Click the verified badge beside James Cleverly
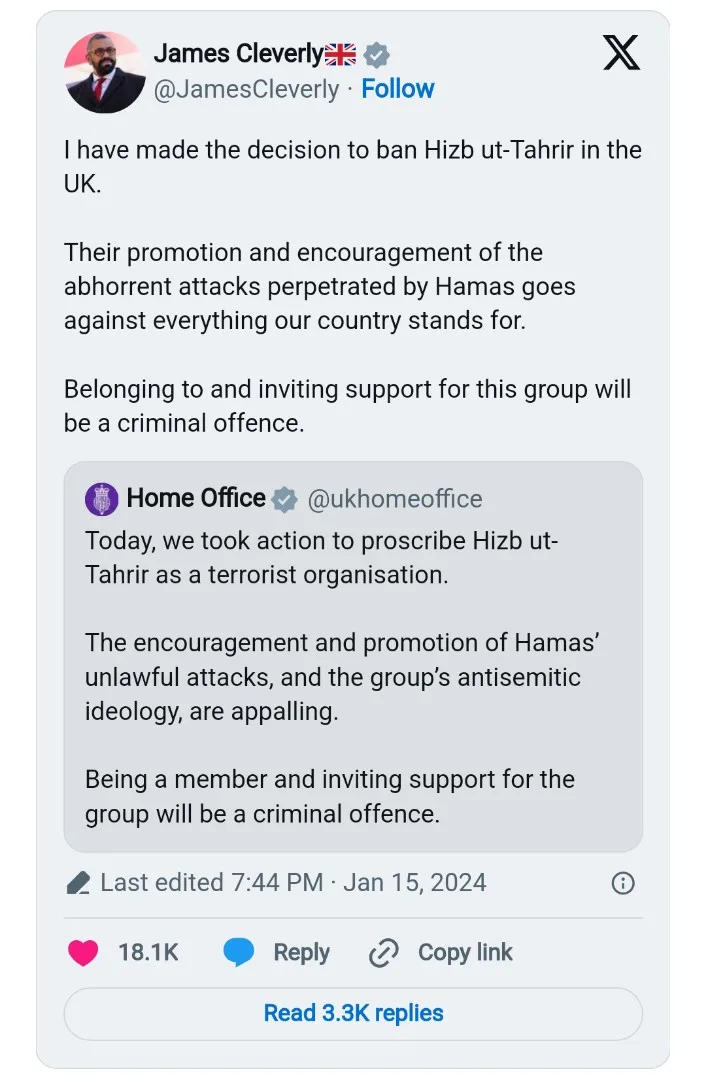Viewport: 706px width, 1082px height. tap(376, 54)
